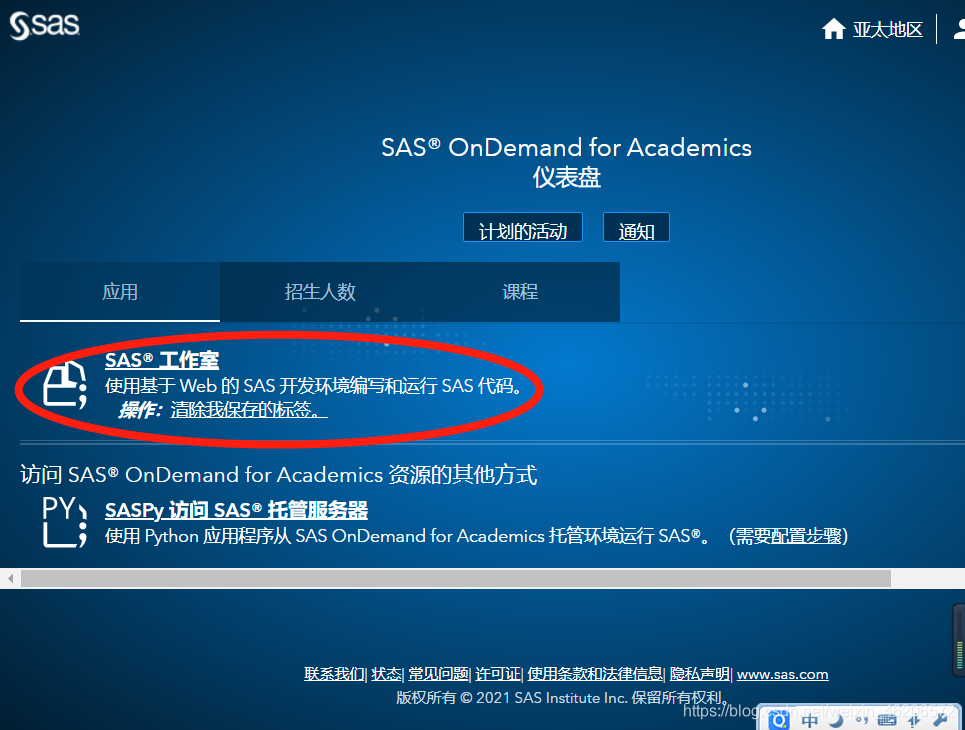Open IME settings wrench icon
965x730 pixels.
coord(940,720)
